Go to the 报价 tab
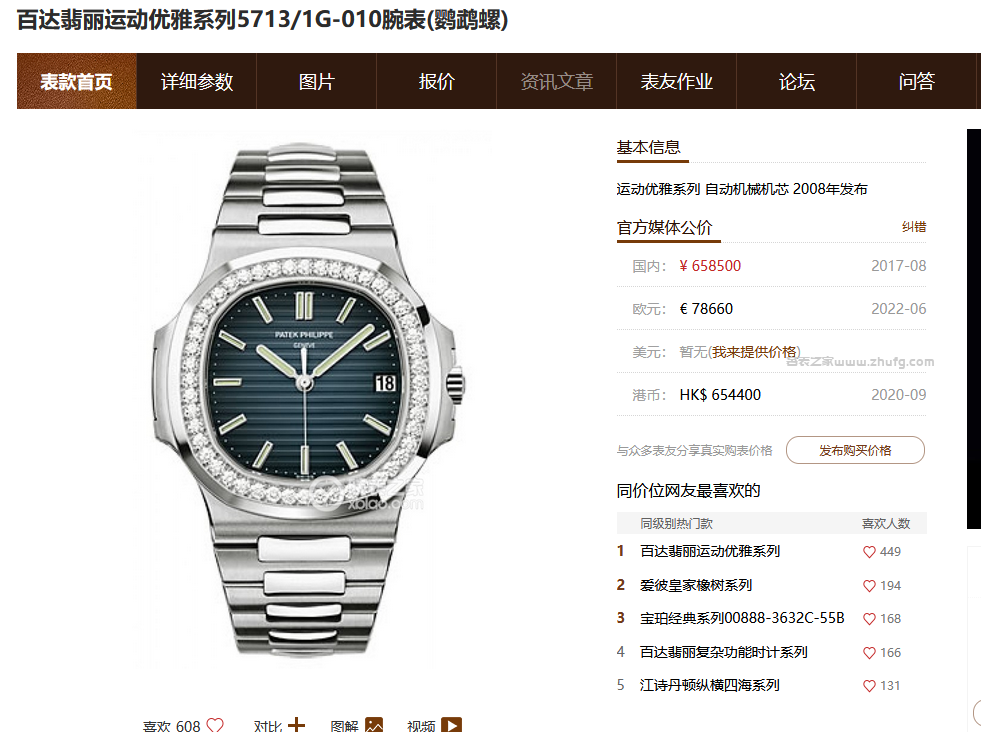This screenshot has width=981, height=732. pos(437,81)
